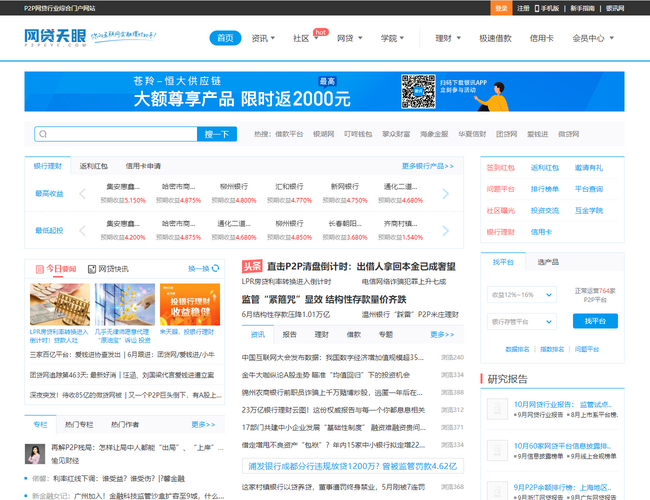Viewport: 650px width, 500px height.
Task: Click the 大额尊享产品 promotional banner
Action: coord(324,91)
